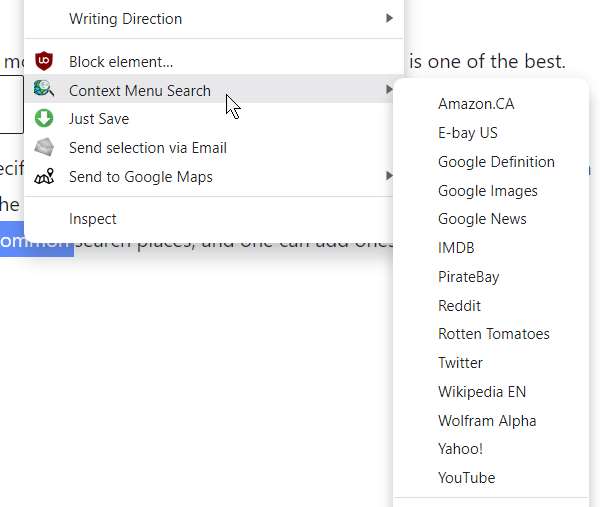Click the uBlock Origin shield icon
This screenshot has height=507, width=604.
pos(43,62)
